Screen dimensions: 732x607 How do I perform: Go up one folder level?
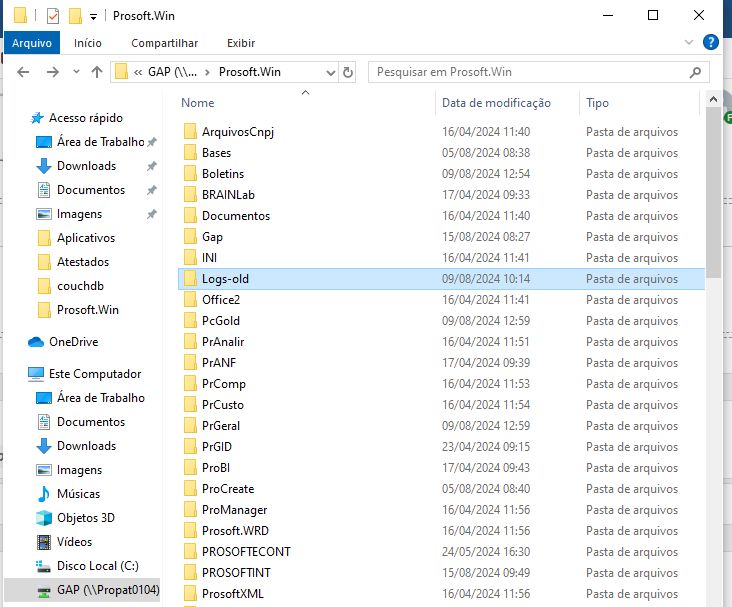click(97, 72)
